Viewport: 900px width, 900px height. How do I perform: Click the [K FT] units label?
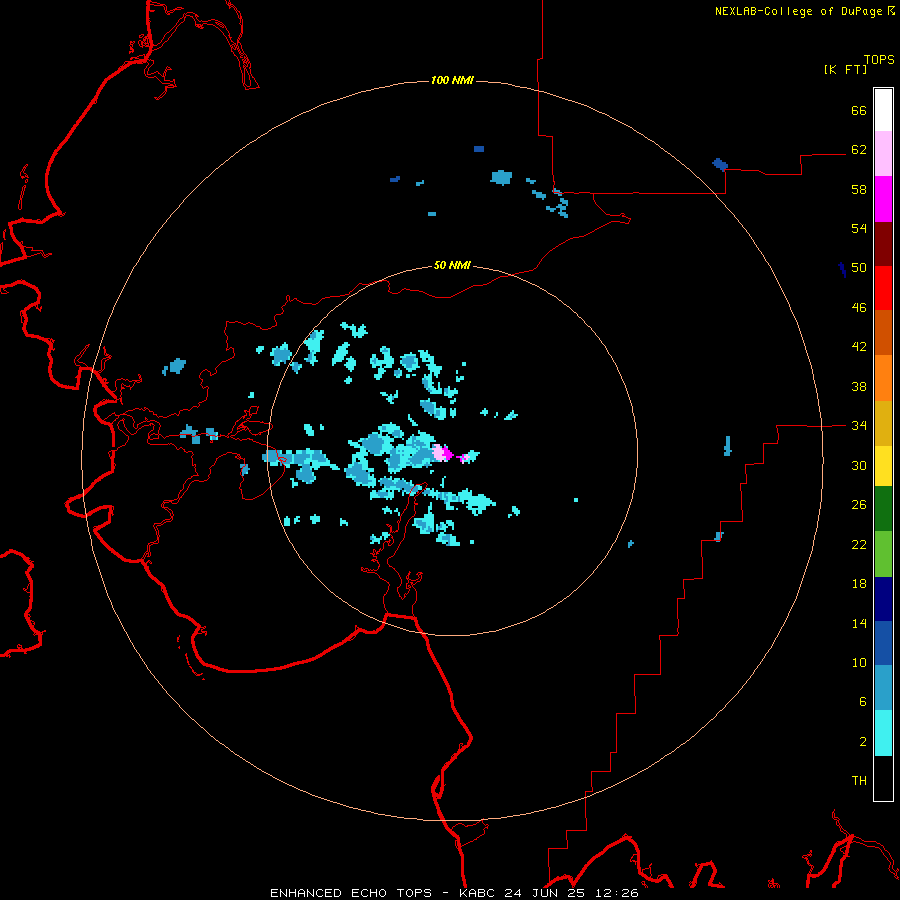(x=845, y=69)
